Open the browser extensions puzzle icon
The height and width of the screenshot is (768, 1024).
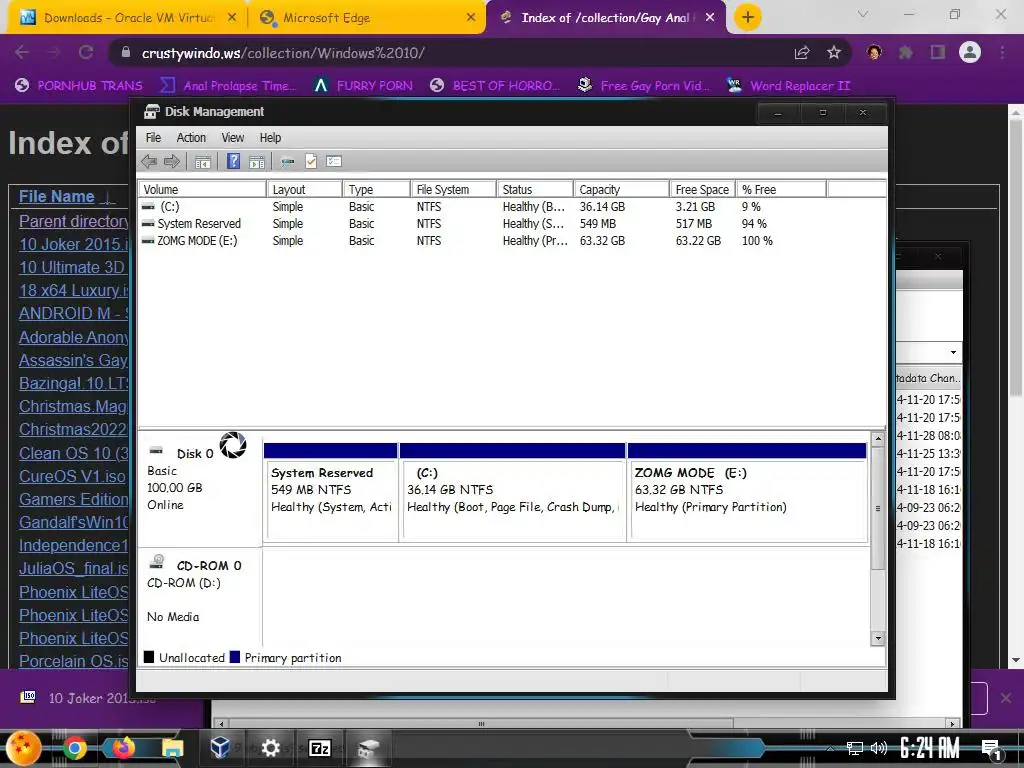click(906, 52)
